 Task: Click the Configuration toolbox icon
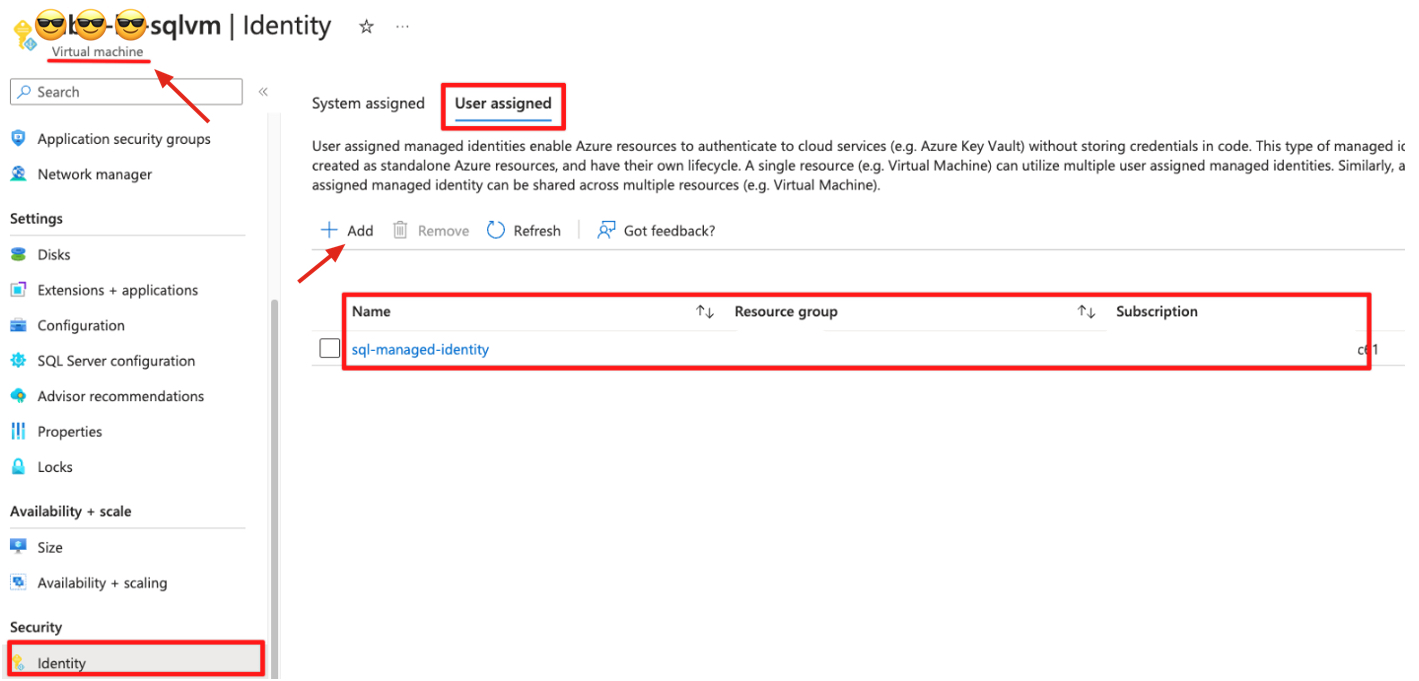point(18,326)
